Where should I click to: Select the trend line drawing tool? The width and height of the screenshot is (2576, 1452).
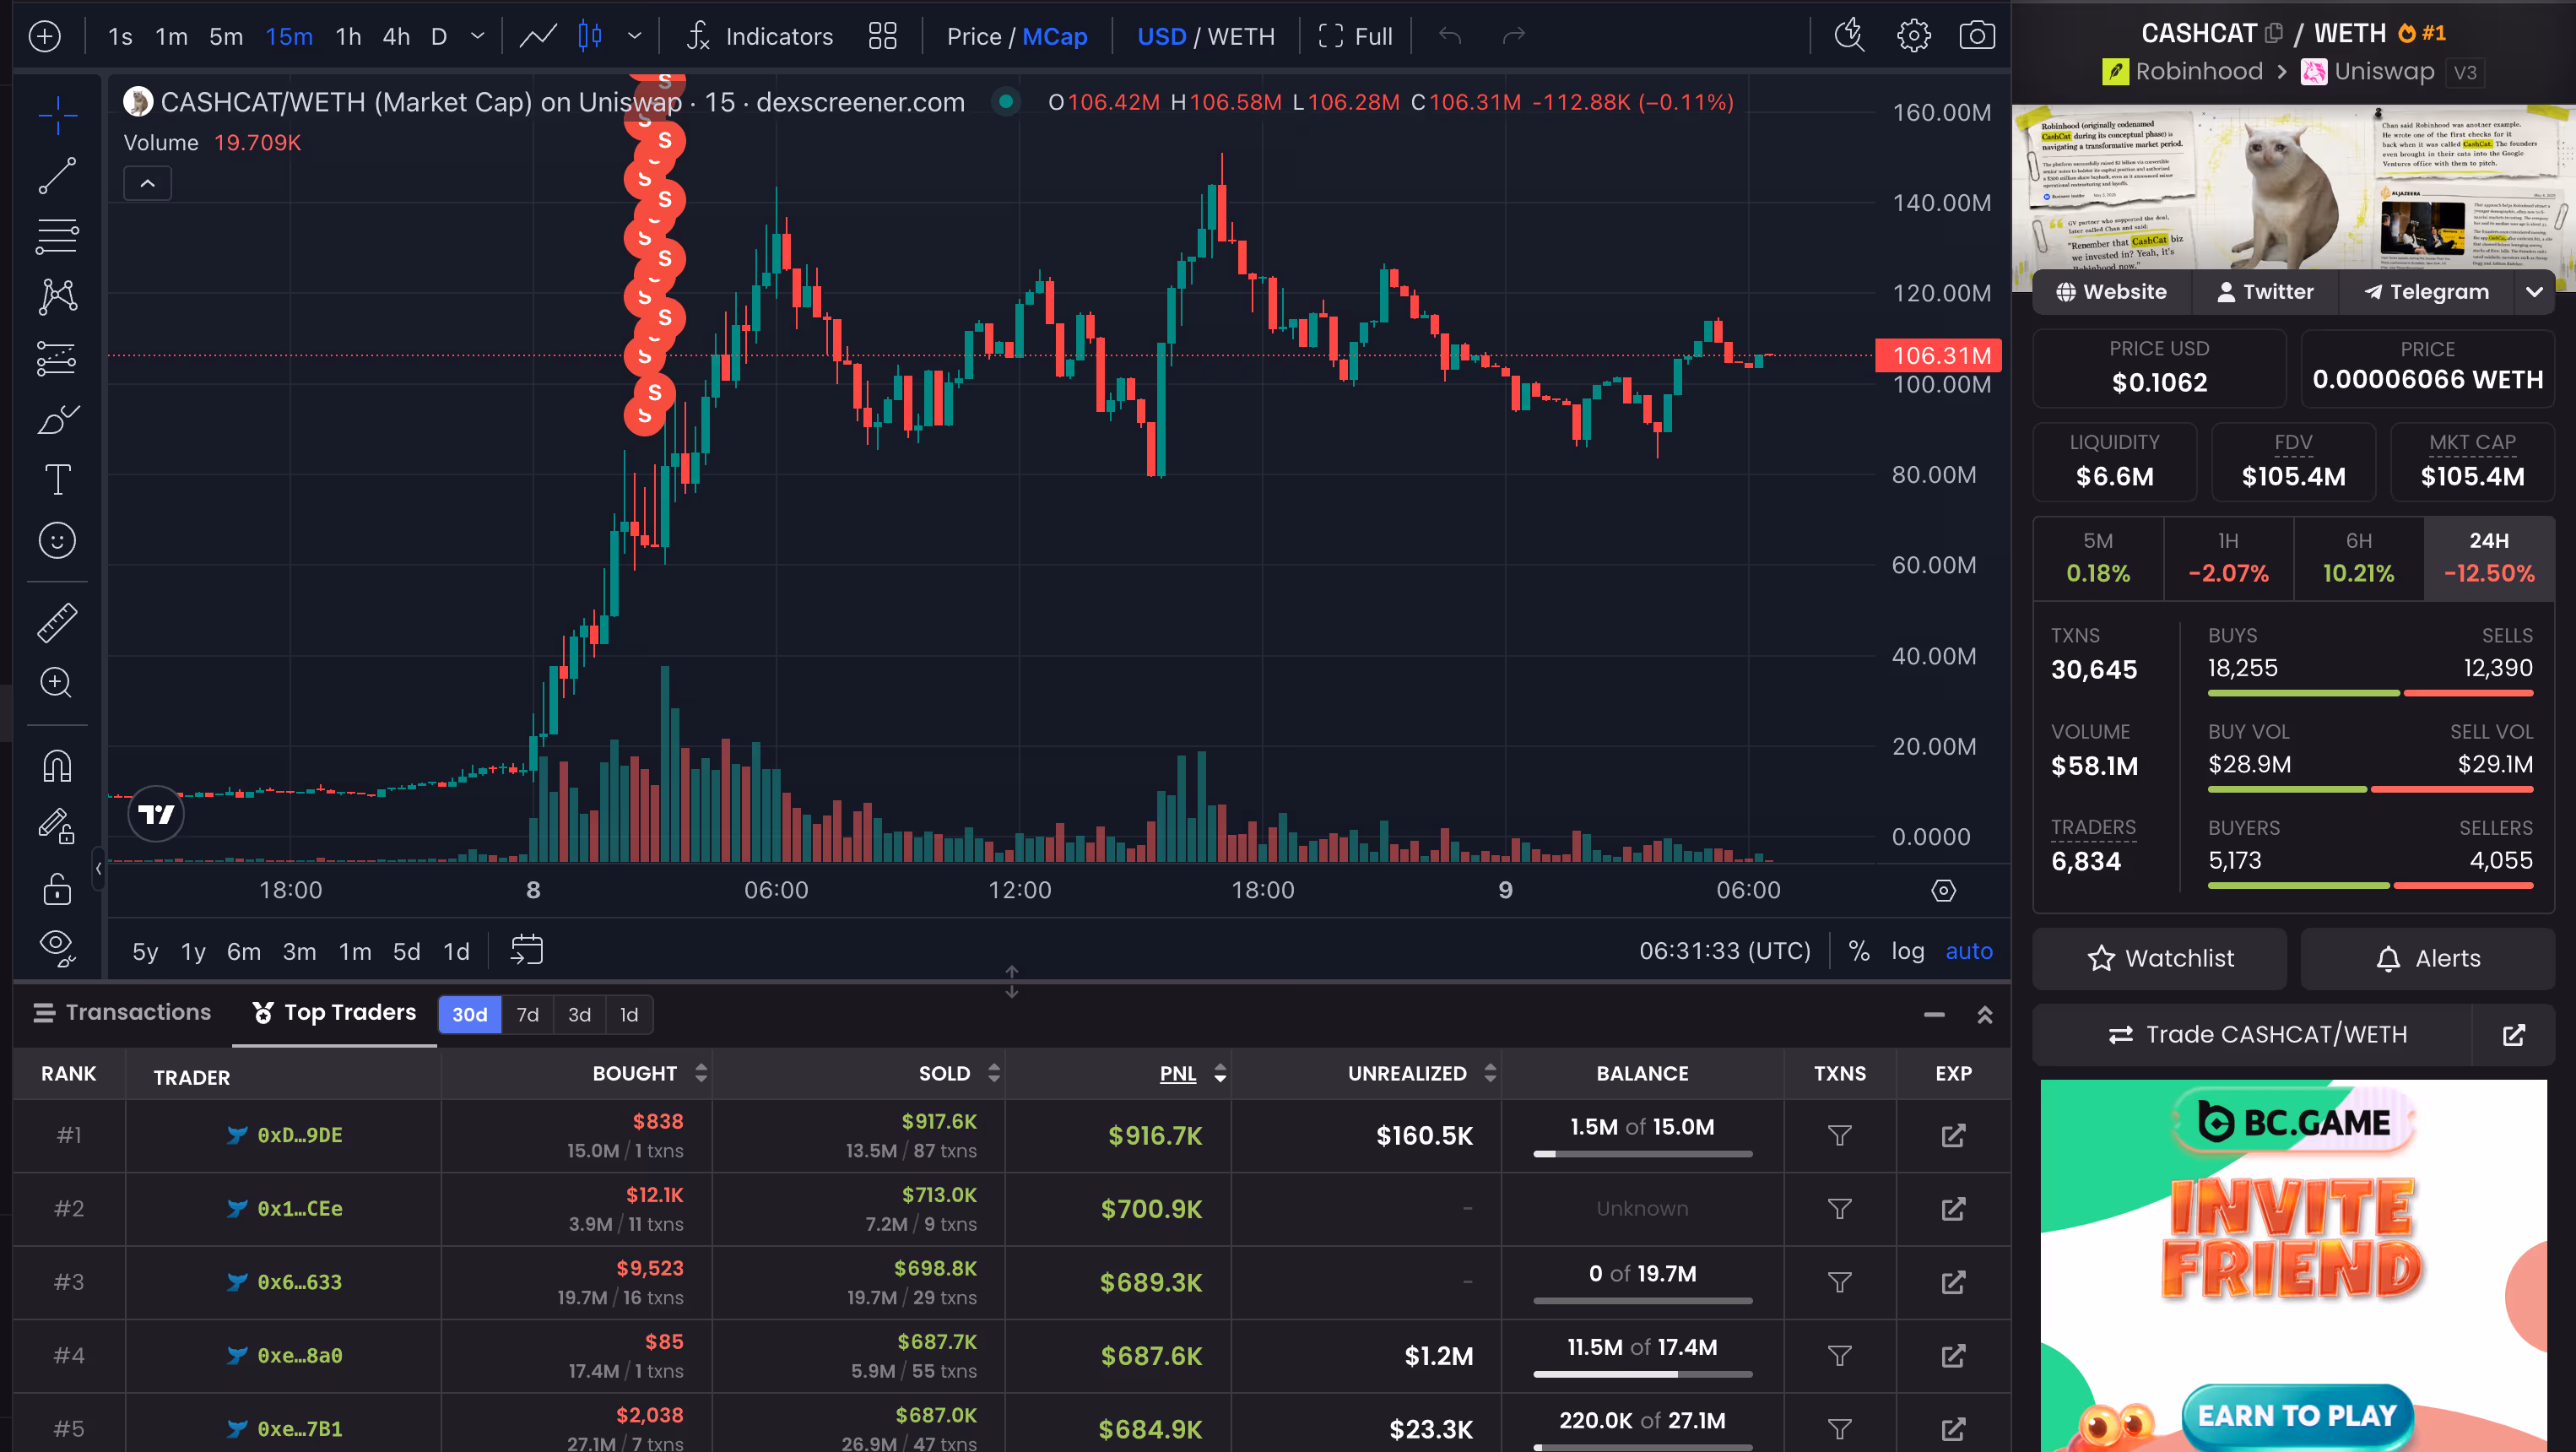pyautogui.click(x=57, y=176)
